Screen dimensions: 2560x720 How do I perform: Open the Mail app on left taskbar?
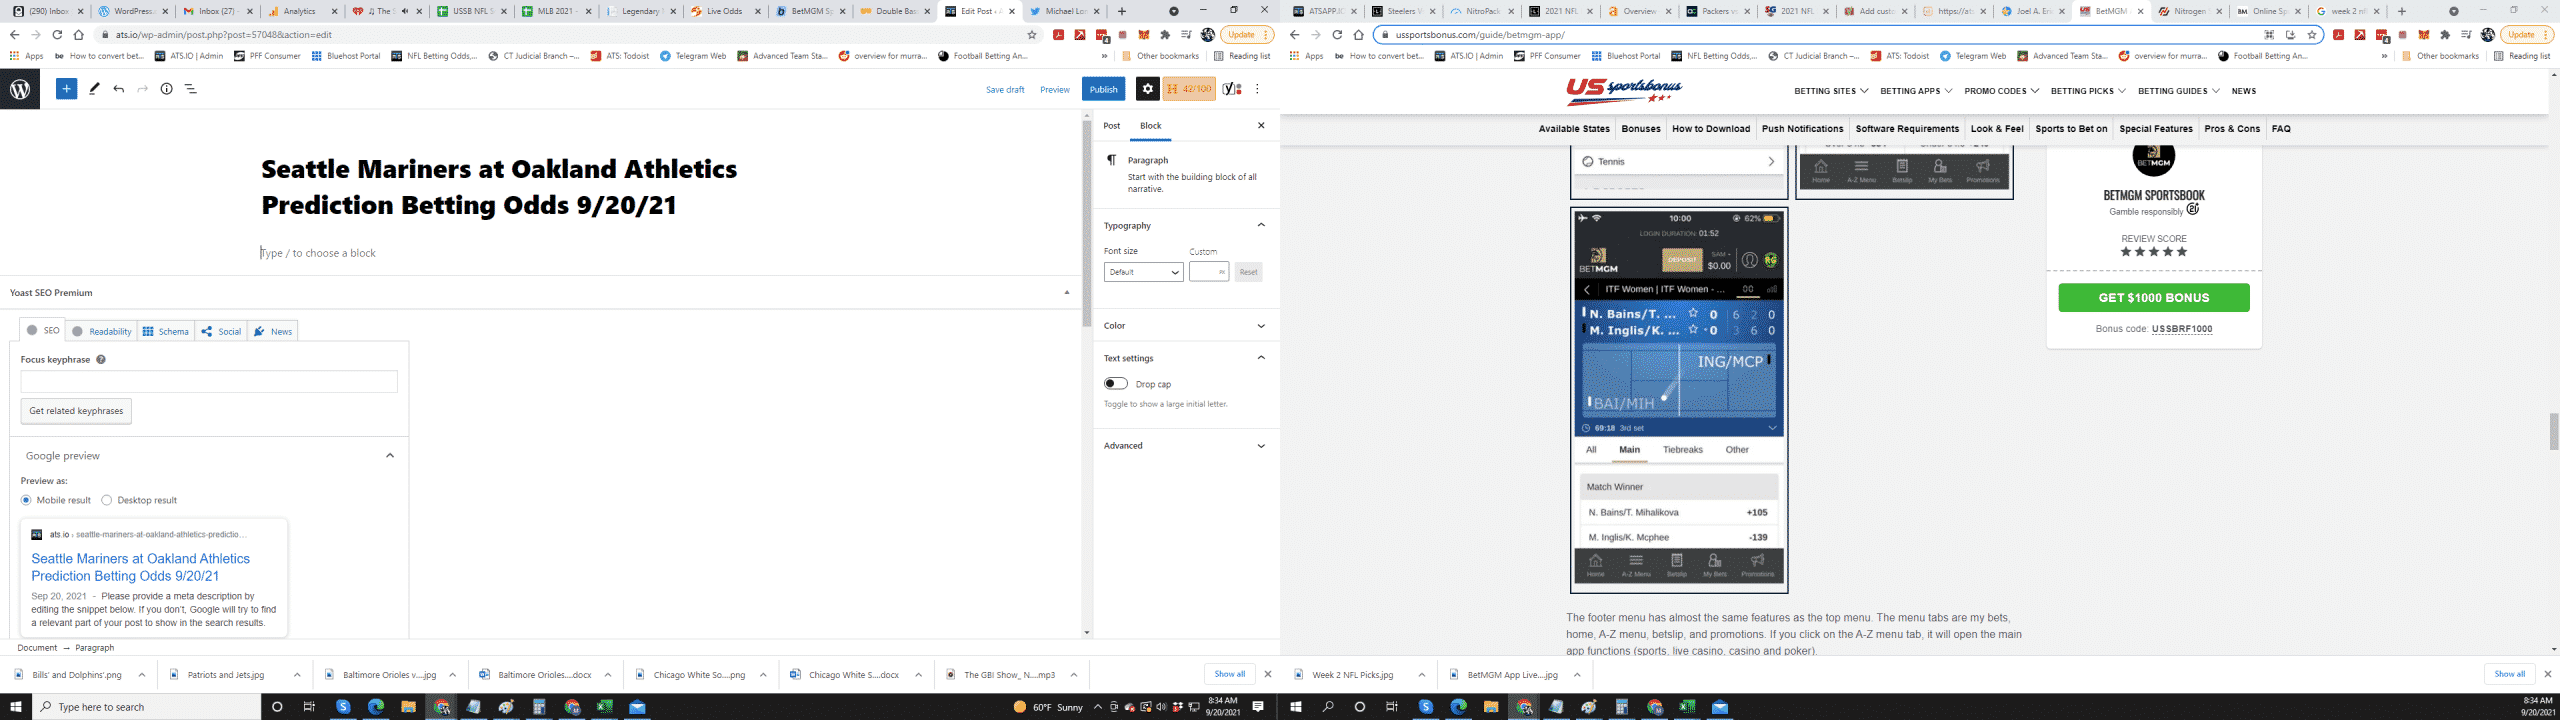click(x=637, y=707)
